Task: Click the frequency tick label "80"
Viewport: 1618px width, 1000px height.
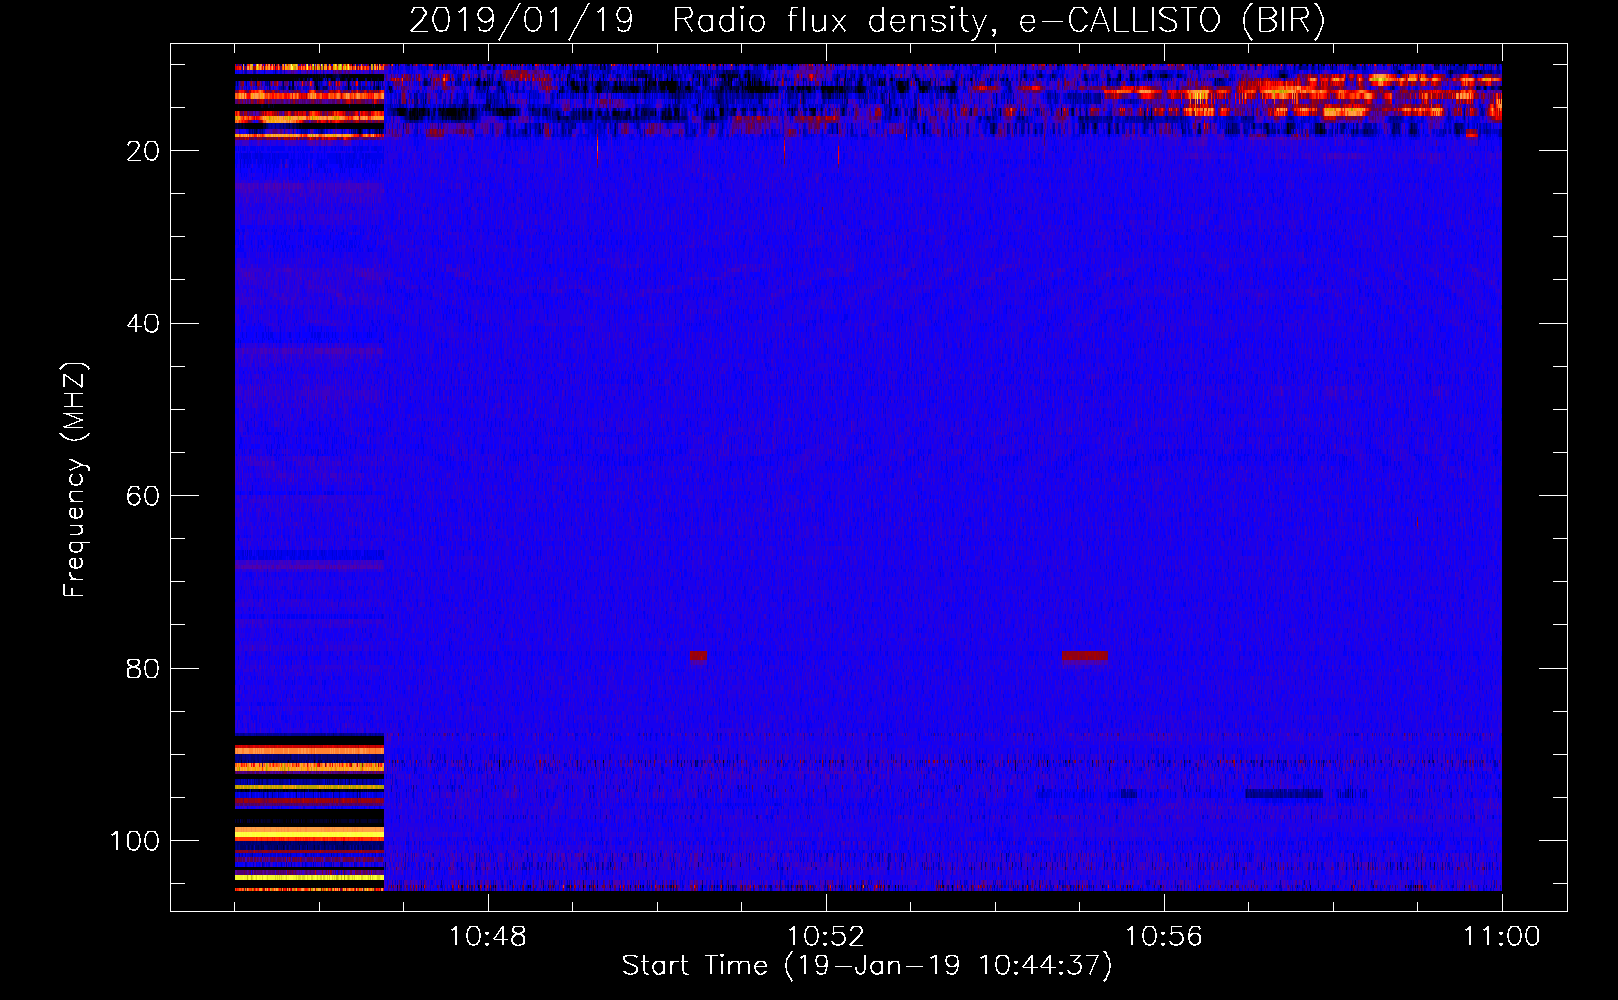Action: (143, 669)
